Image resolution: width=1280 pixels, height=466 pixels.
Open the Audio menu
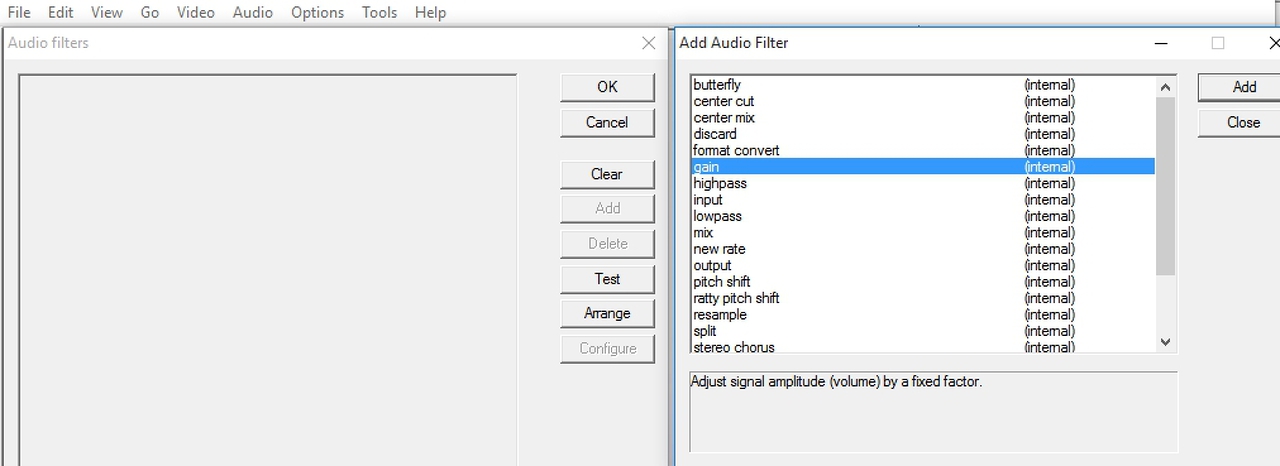[252, 12]
